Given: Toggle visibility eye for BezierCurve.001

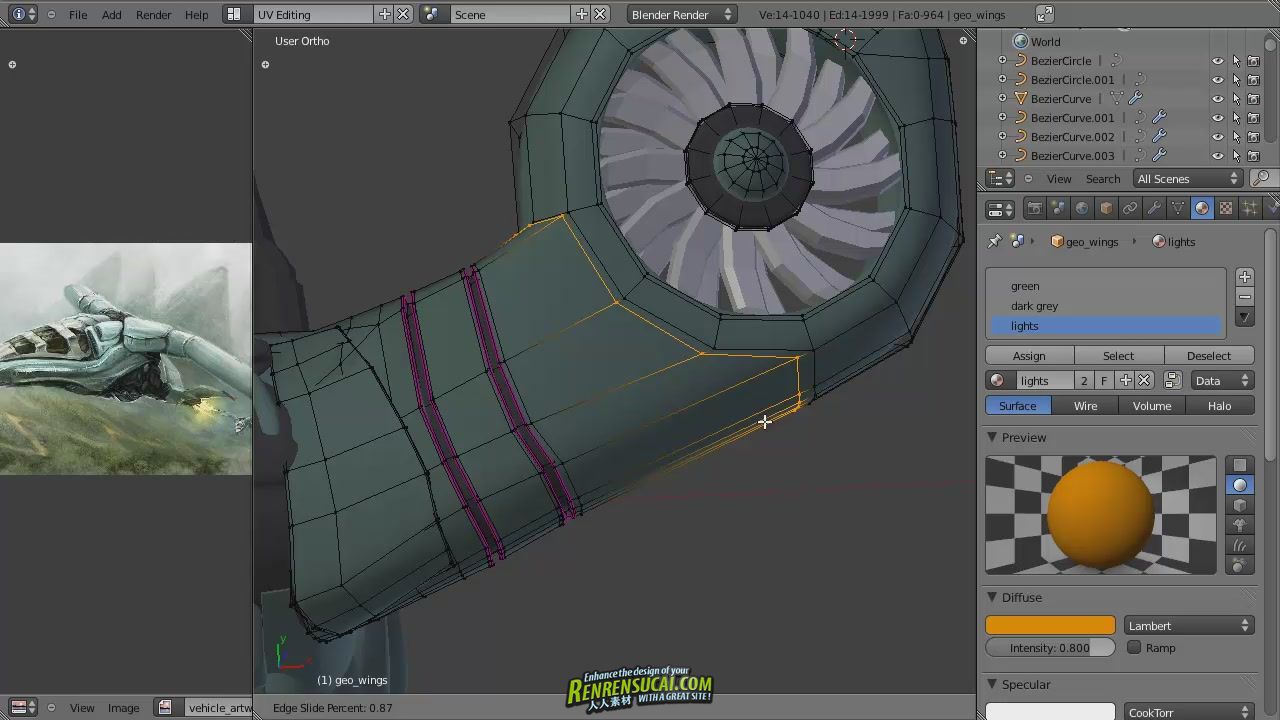Looking at the screenshot, I should (1218, 118).
